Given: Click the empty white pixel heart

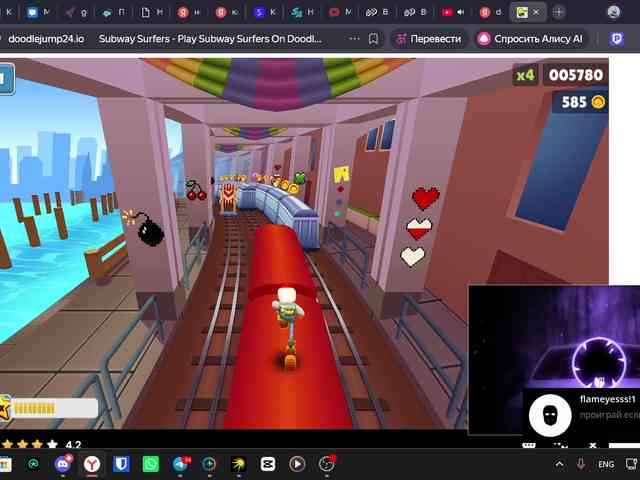Looking at the screenshot, I should point(412,257).
